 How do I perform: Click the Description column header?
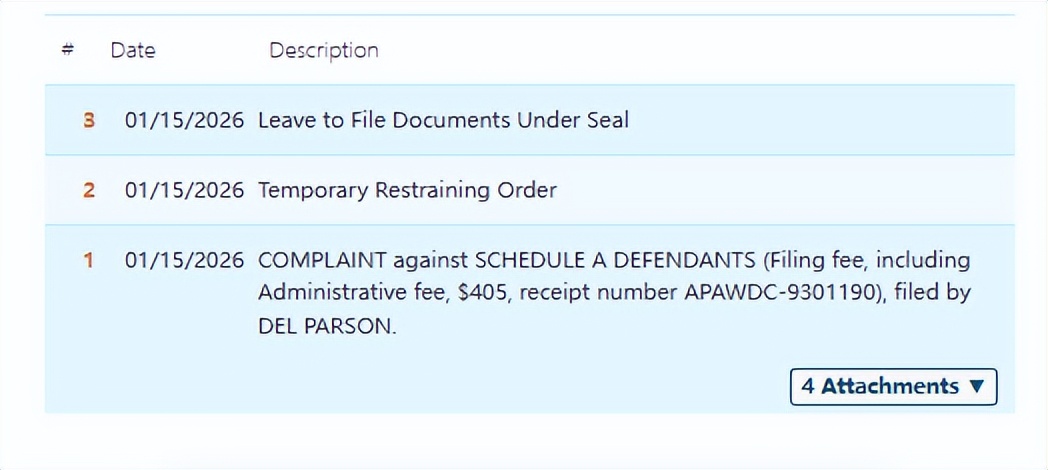(x=323, y=50)
